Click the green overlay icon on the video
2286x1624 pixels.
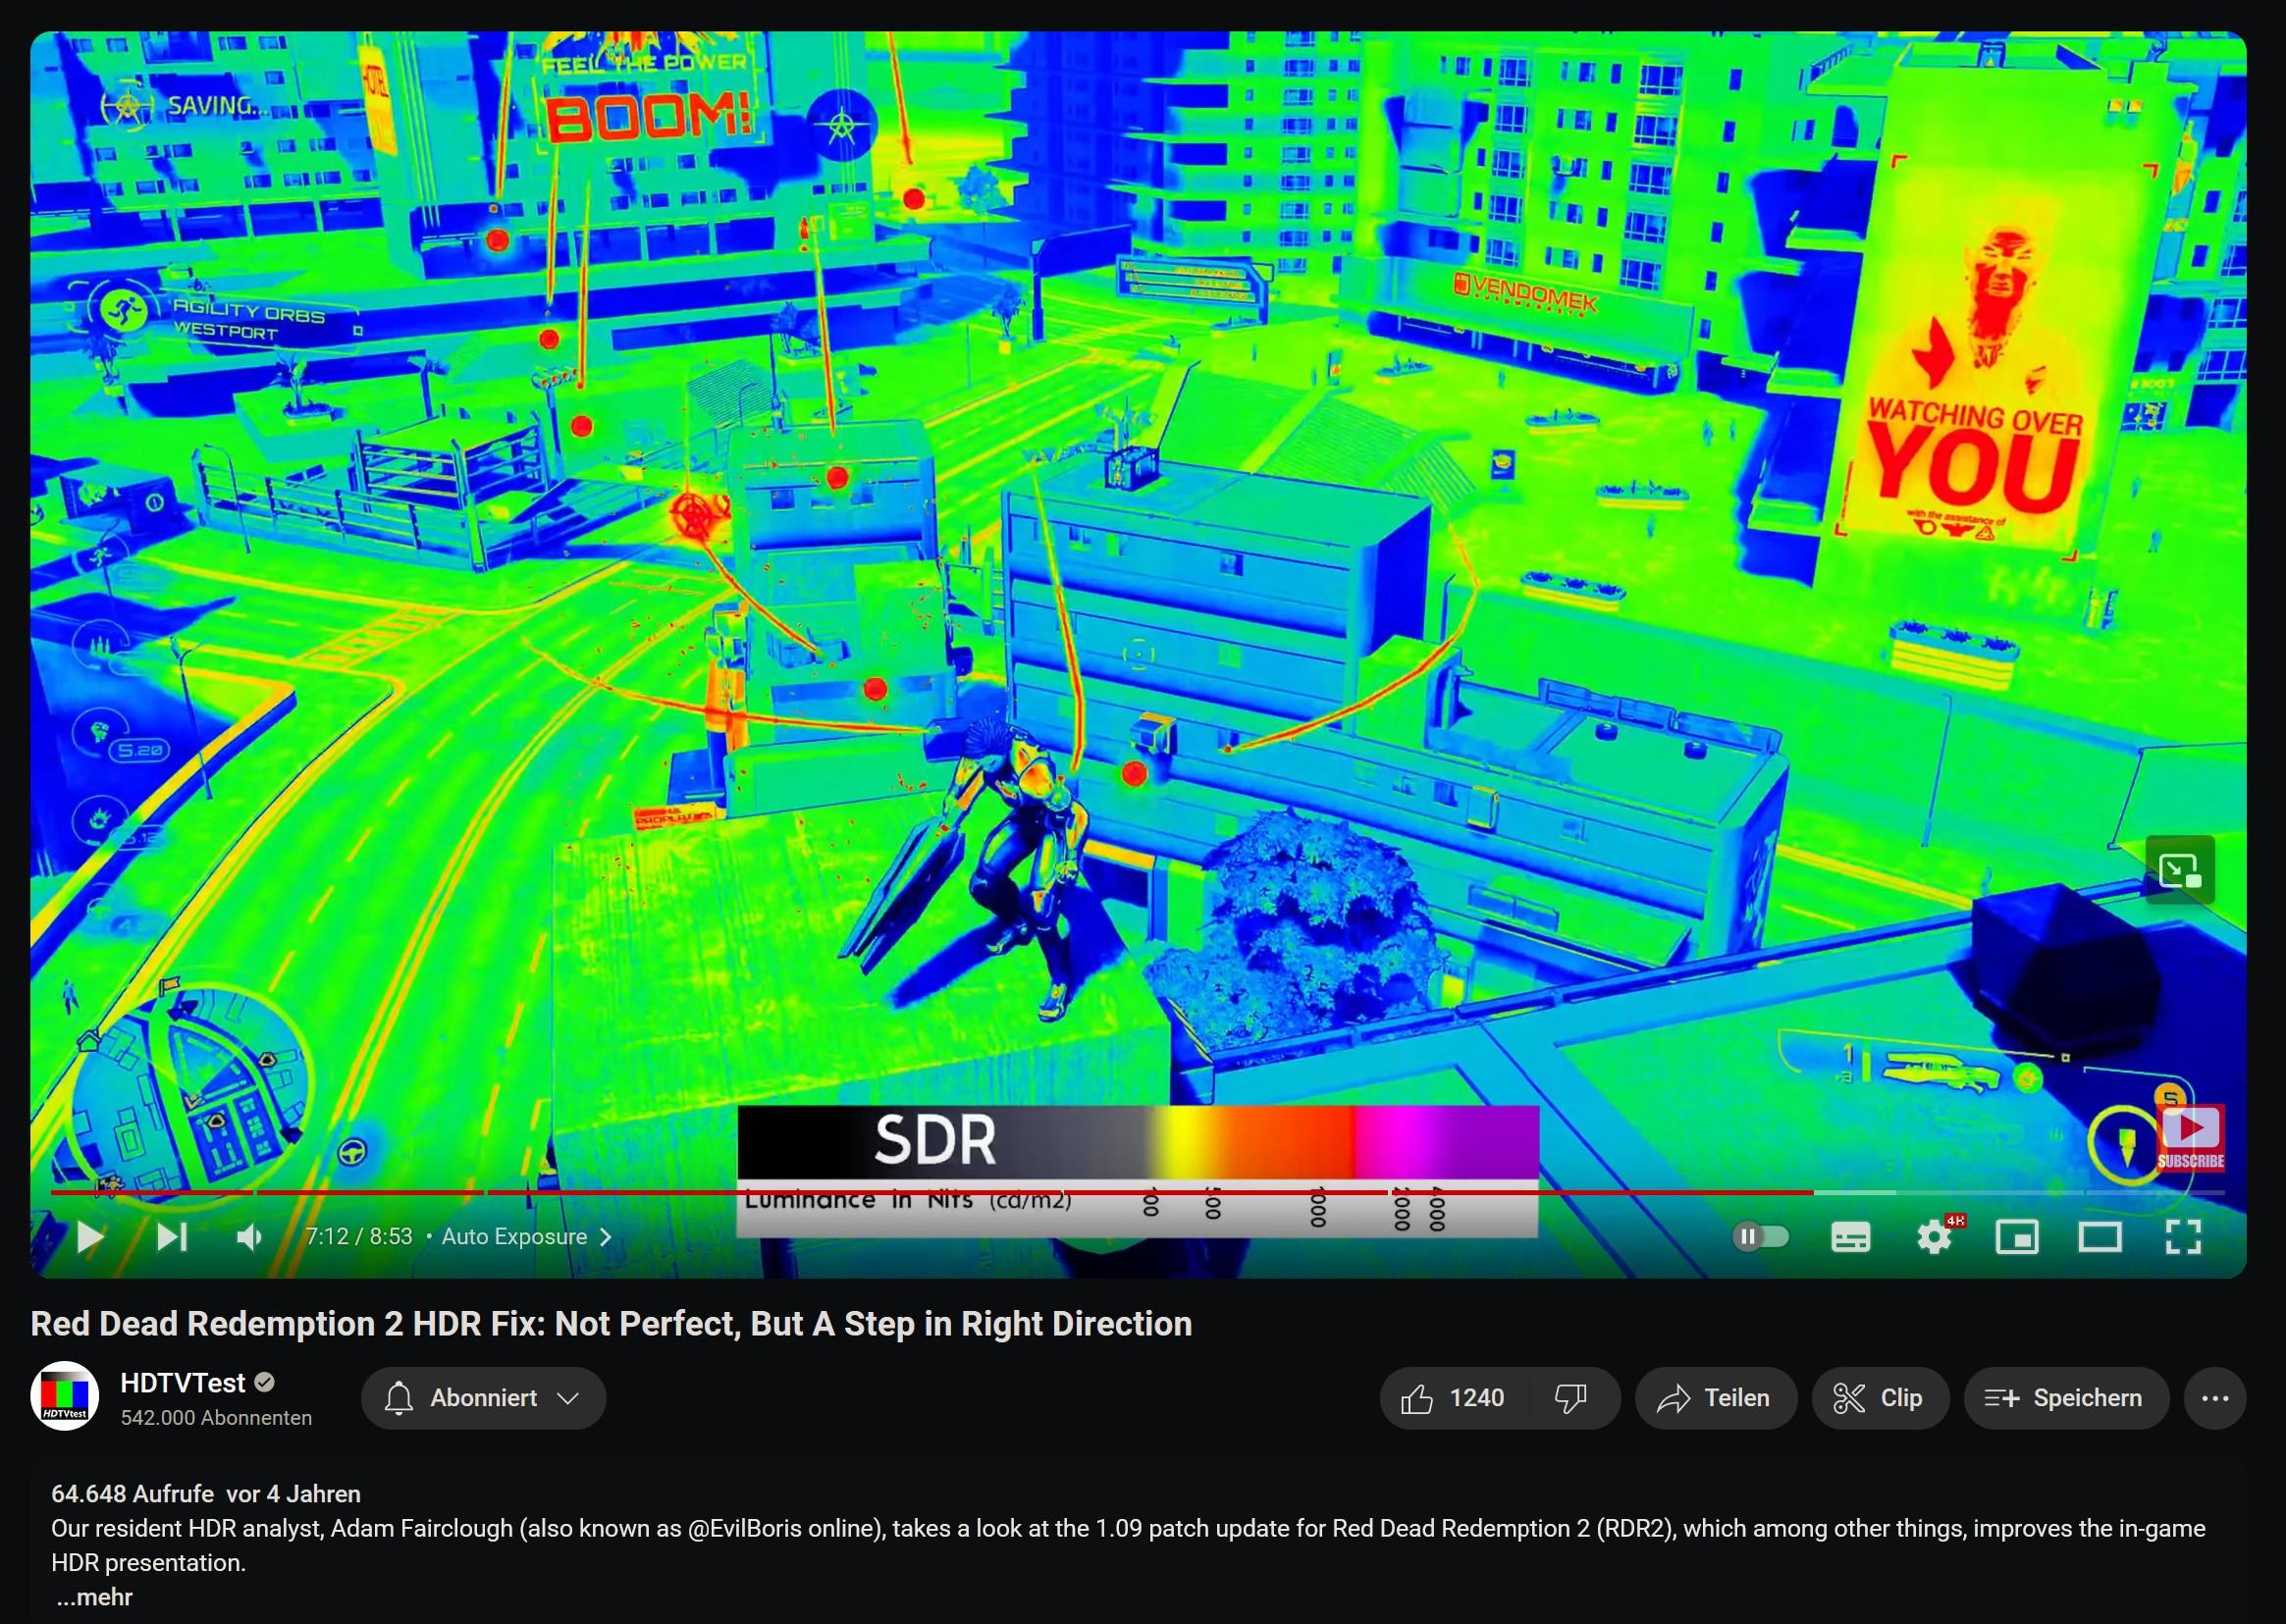point(2180,870)
